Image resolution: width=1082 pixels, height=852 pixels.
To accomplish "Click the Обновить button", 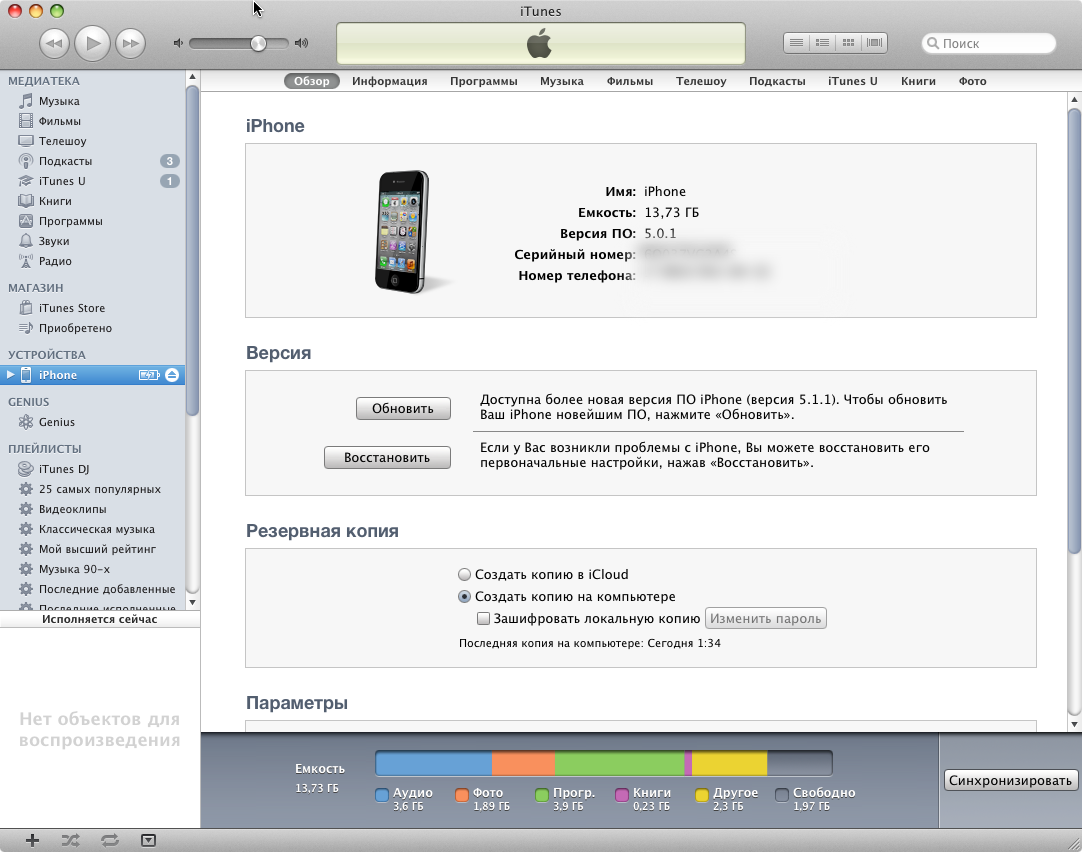I will tap(403, 408).
